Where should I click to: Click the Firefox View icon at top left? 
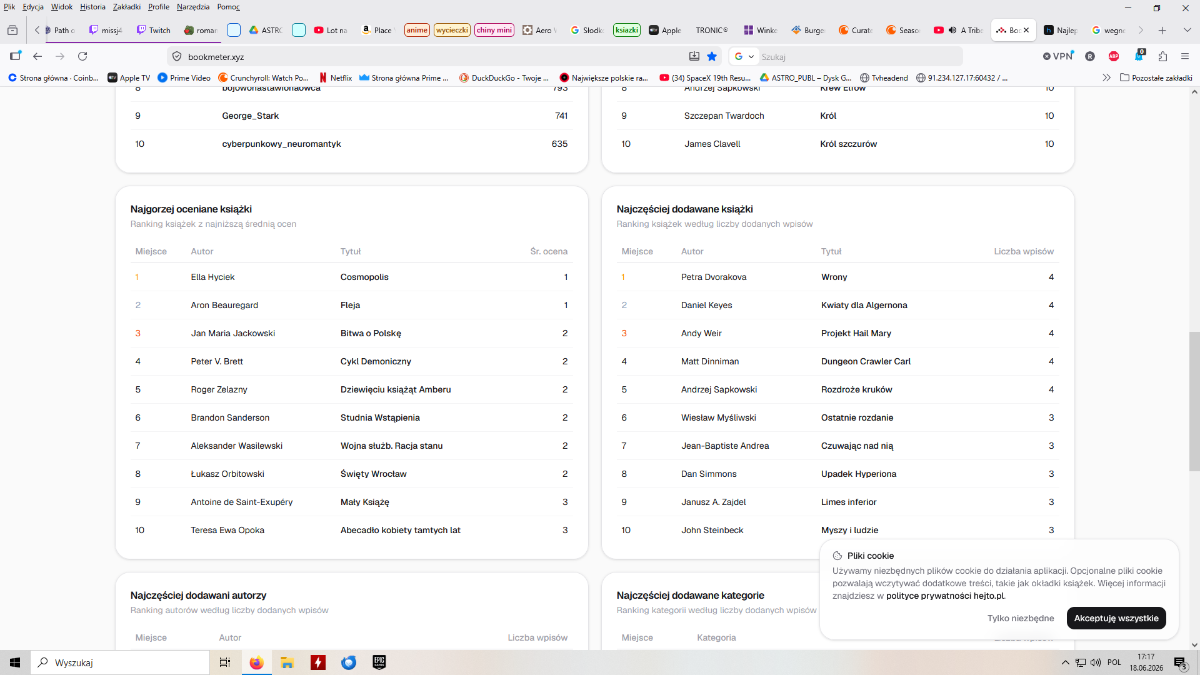pyautogui.click(x=13, y=30)
